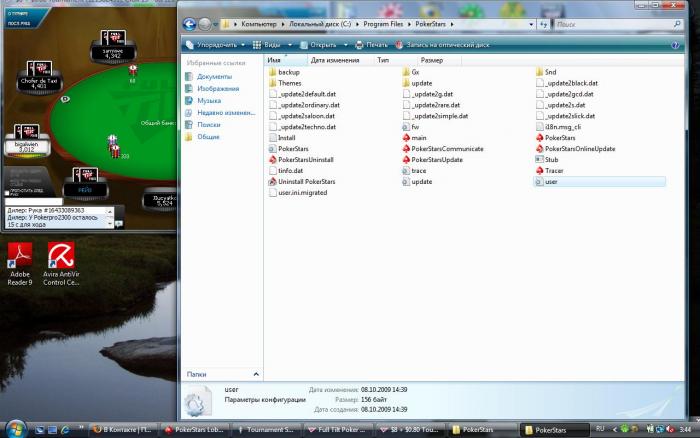Screen dimensions: 700x438
Task: Toggle the skip-blind checkbox in poker table
Action: (7, 193)
